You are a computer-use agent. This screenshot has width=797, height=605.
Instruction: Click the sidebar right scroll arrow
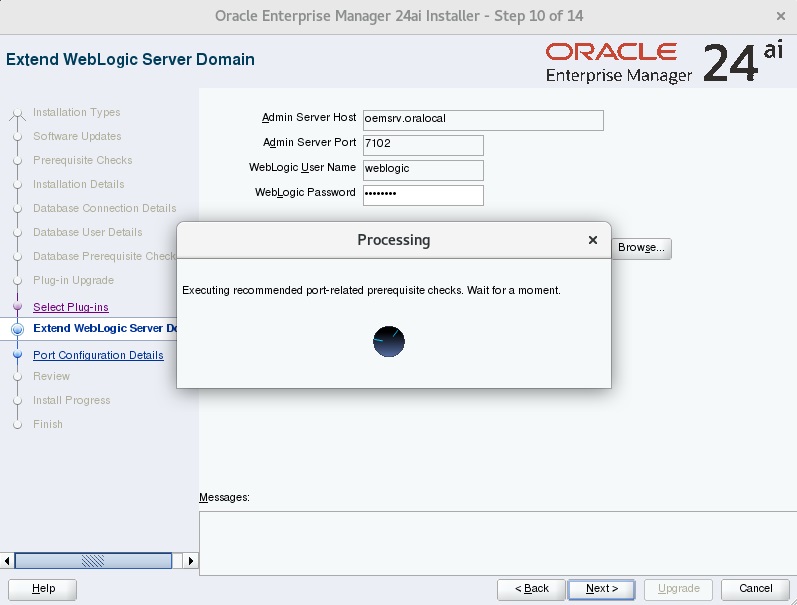pos(191,561)
